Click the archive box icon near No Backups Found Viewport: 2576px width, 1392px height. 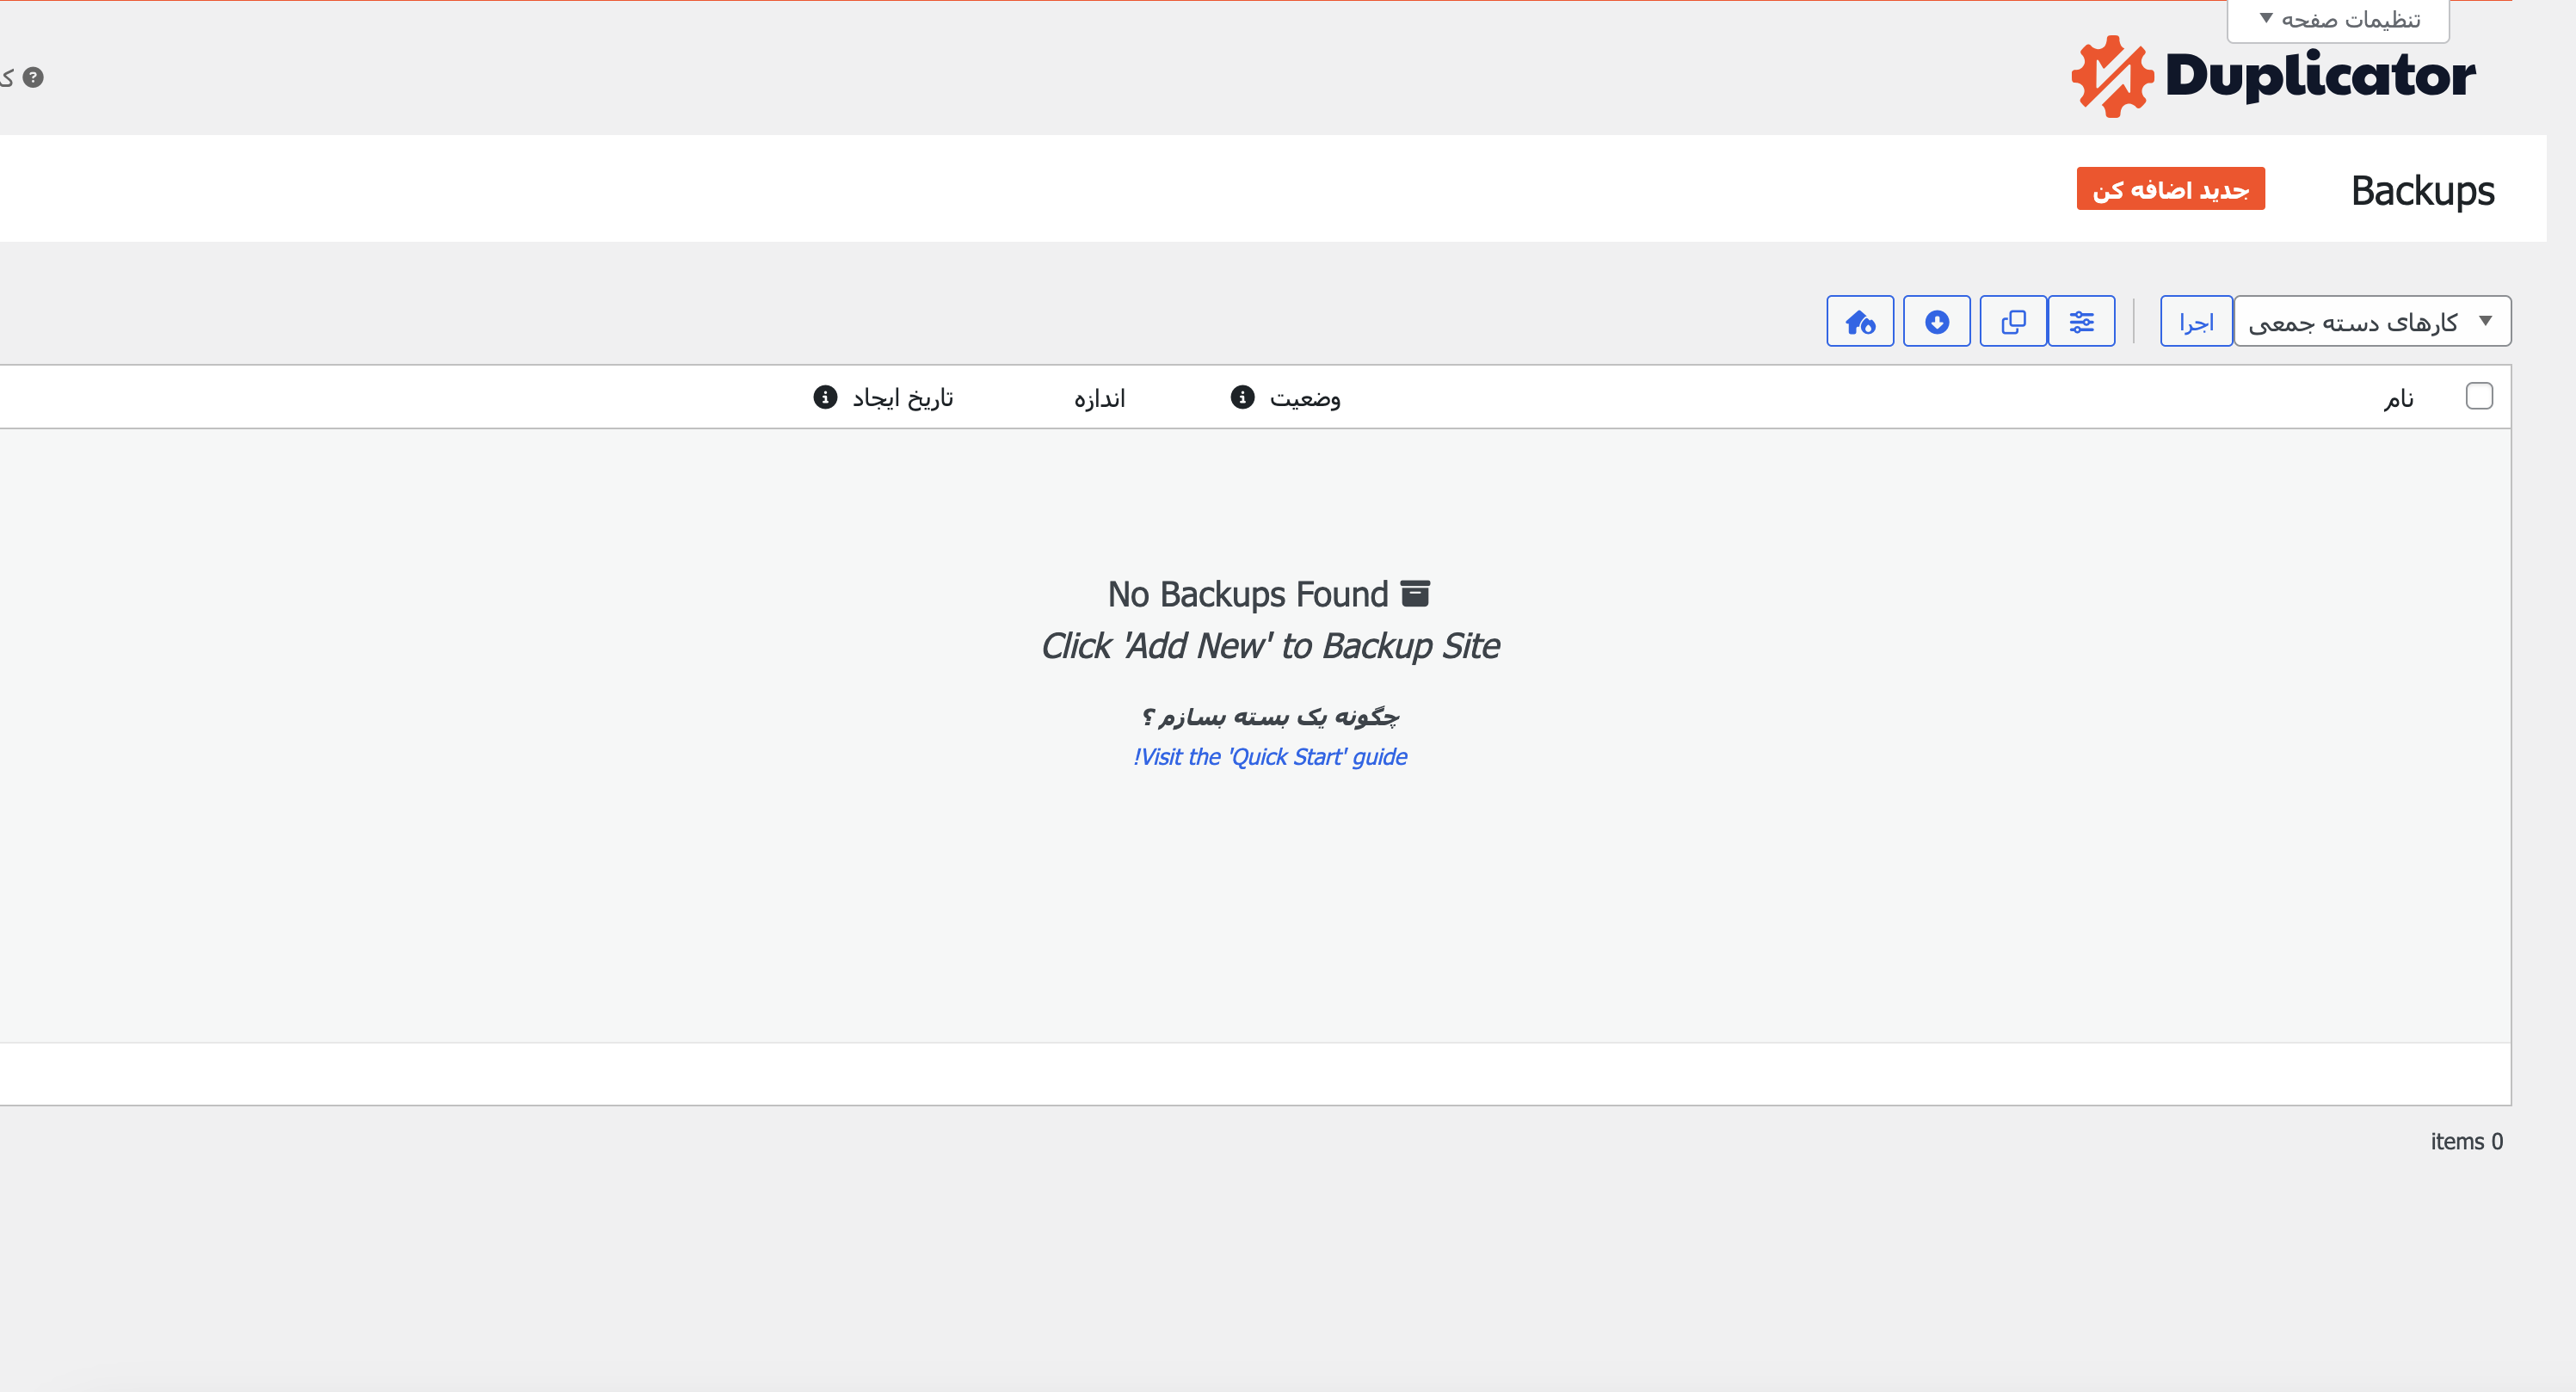click(1415, 593)
